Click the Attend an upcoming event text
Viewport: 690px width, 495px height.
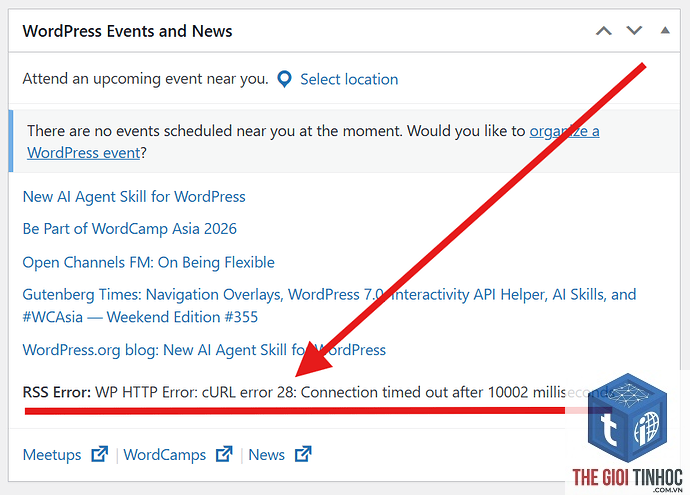(x=145, y=79)
